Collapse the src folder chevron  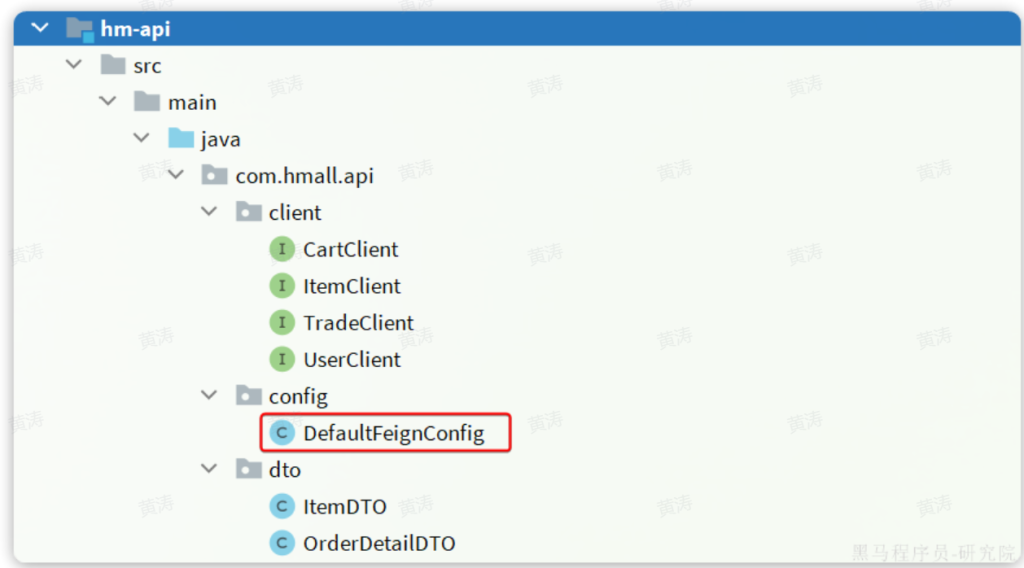74,66
